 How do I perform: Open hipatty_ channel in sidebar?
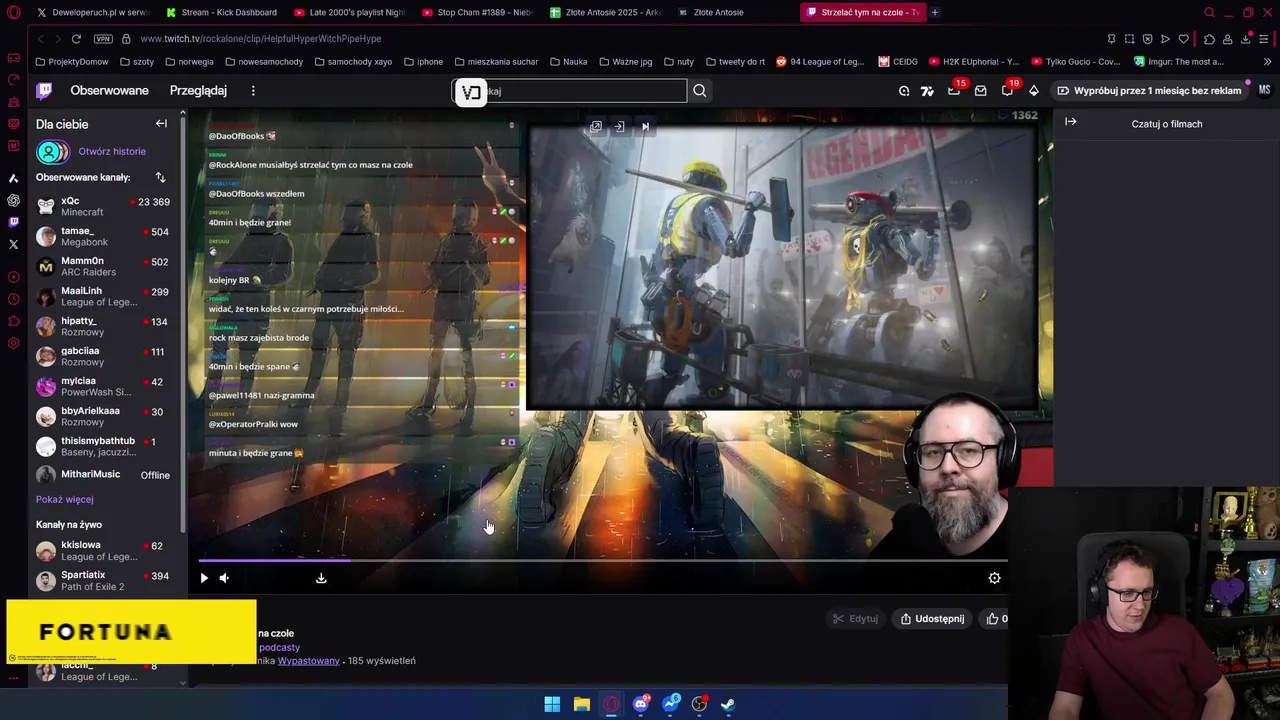(x=103, y=327)
